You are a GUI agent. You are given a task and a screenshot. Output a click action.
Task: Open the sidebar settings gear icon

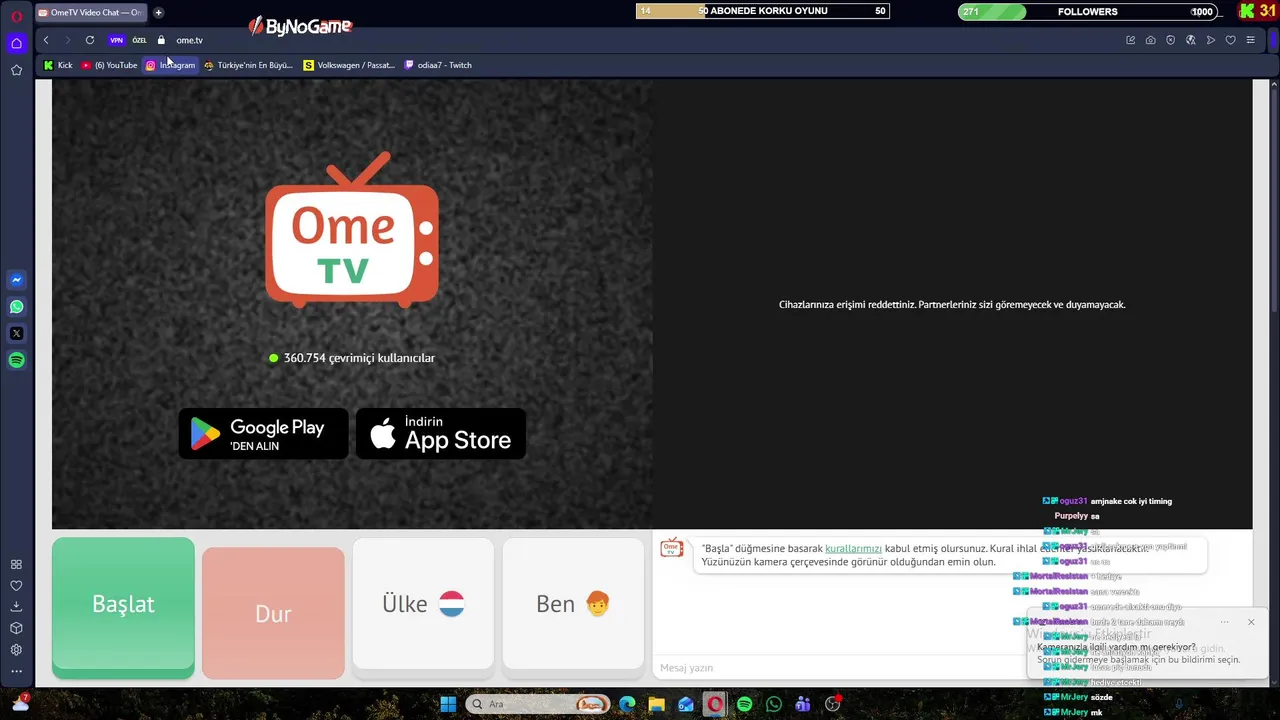[x=16, y=650]
